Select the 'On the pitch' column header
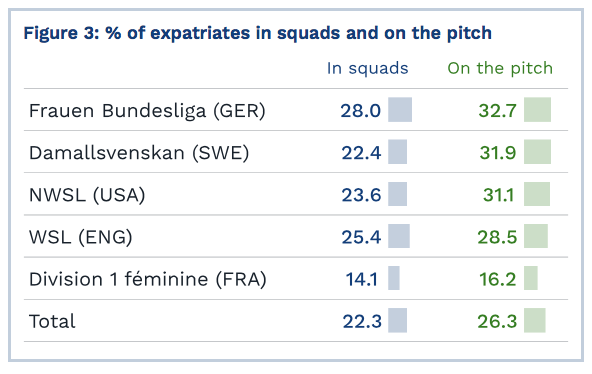592x374 pixels. pyautogui.click(x=500, y=68)
